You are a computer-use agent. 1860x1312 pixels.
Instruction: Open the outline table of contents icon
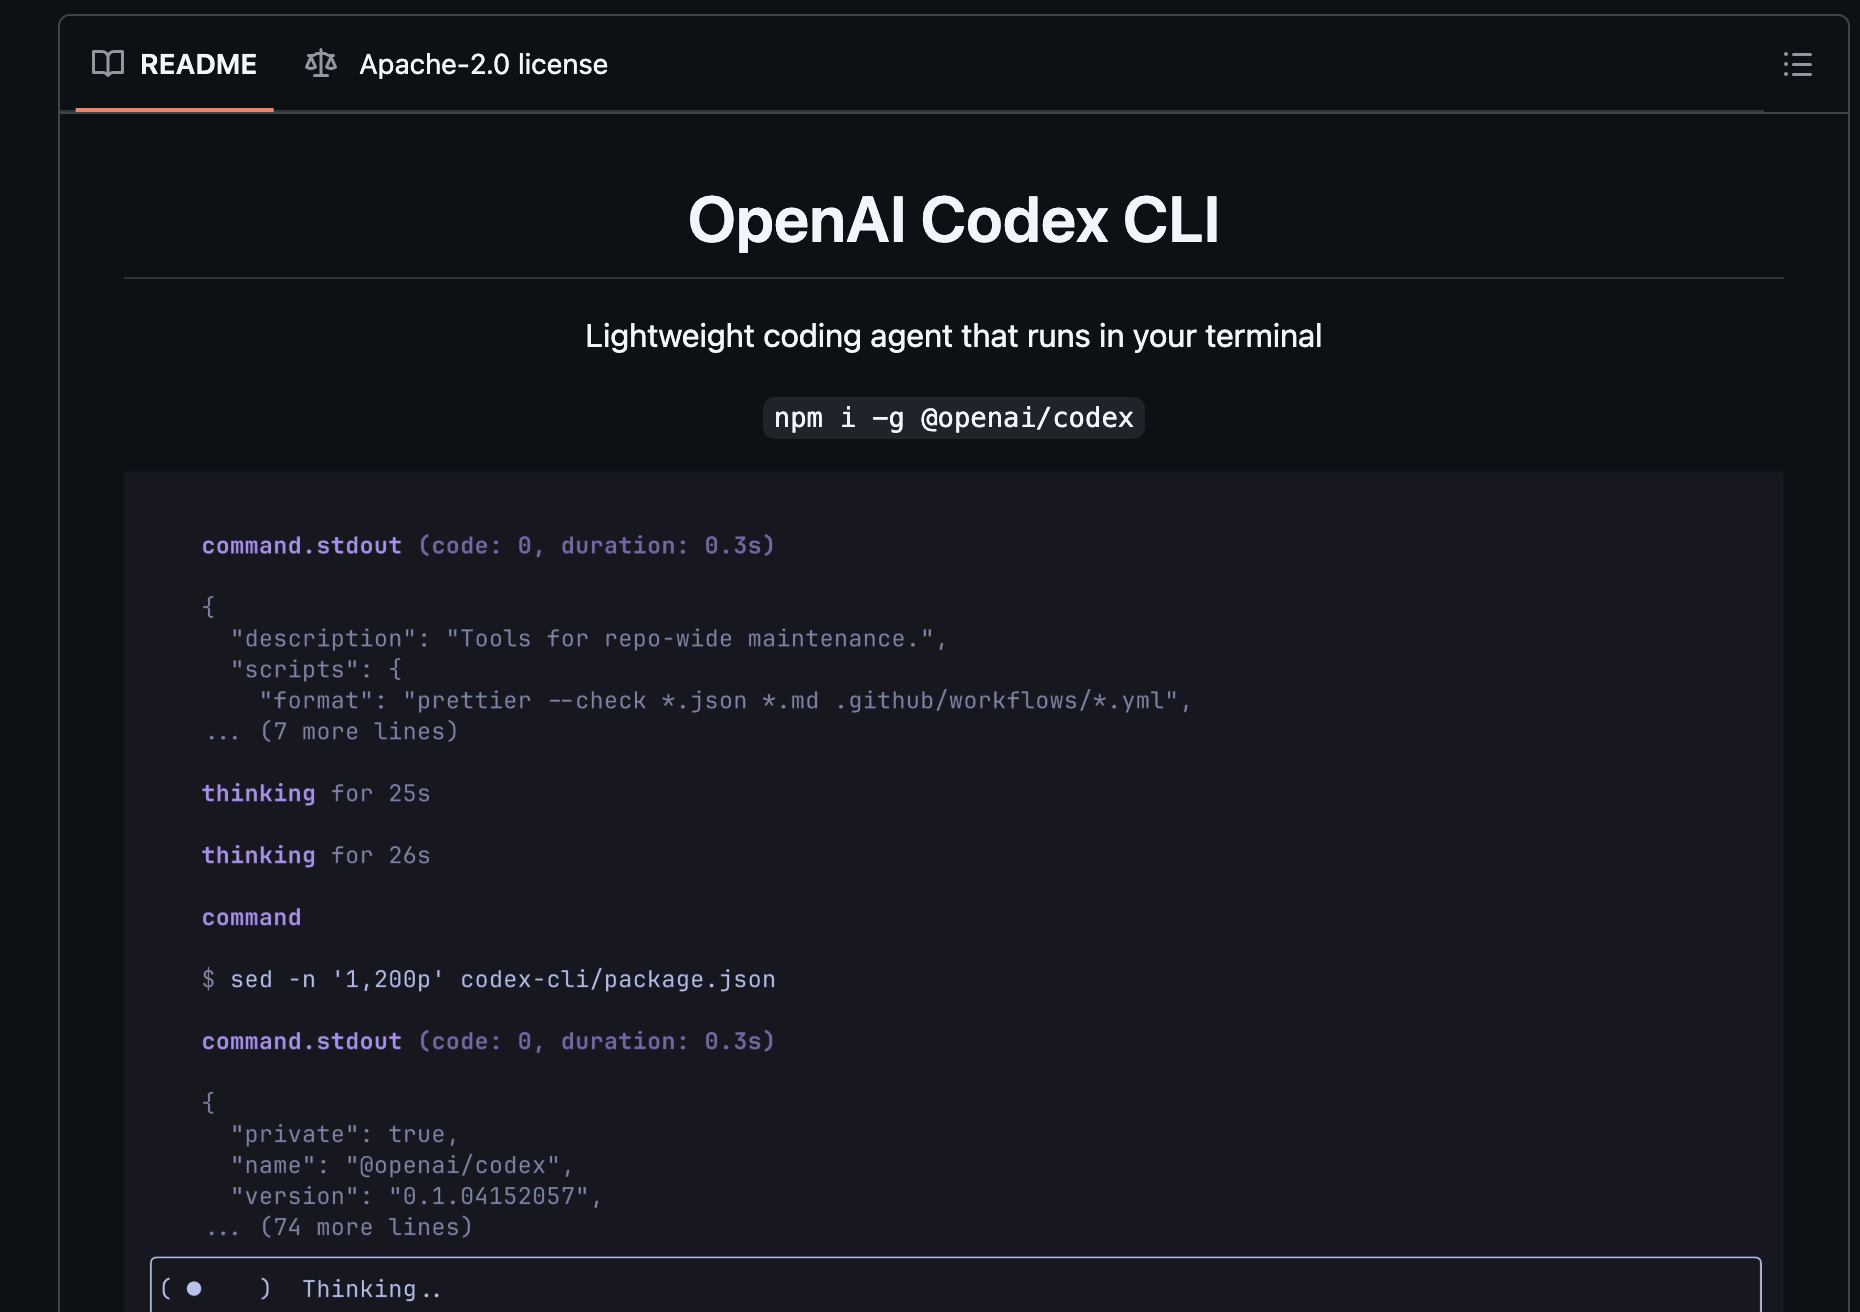pos(1797,64)
